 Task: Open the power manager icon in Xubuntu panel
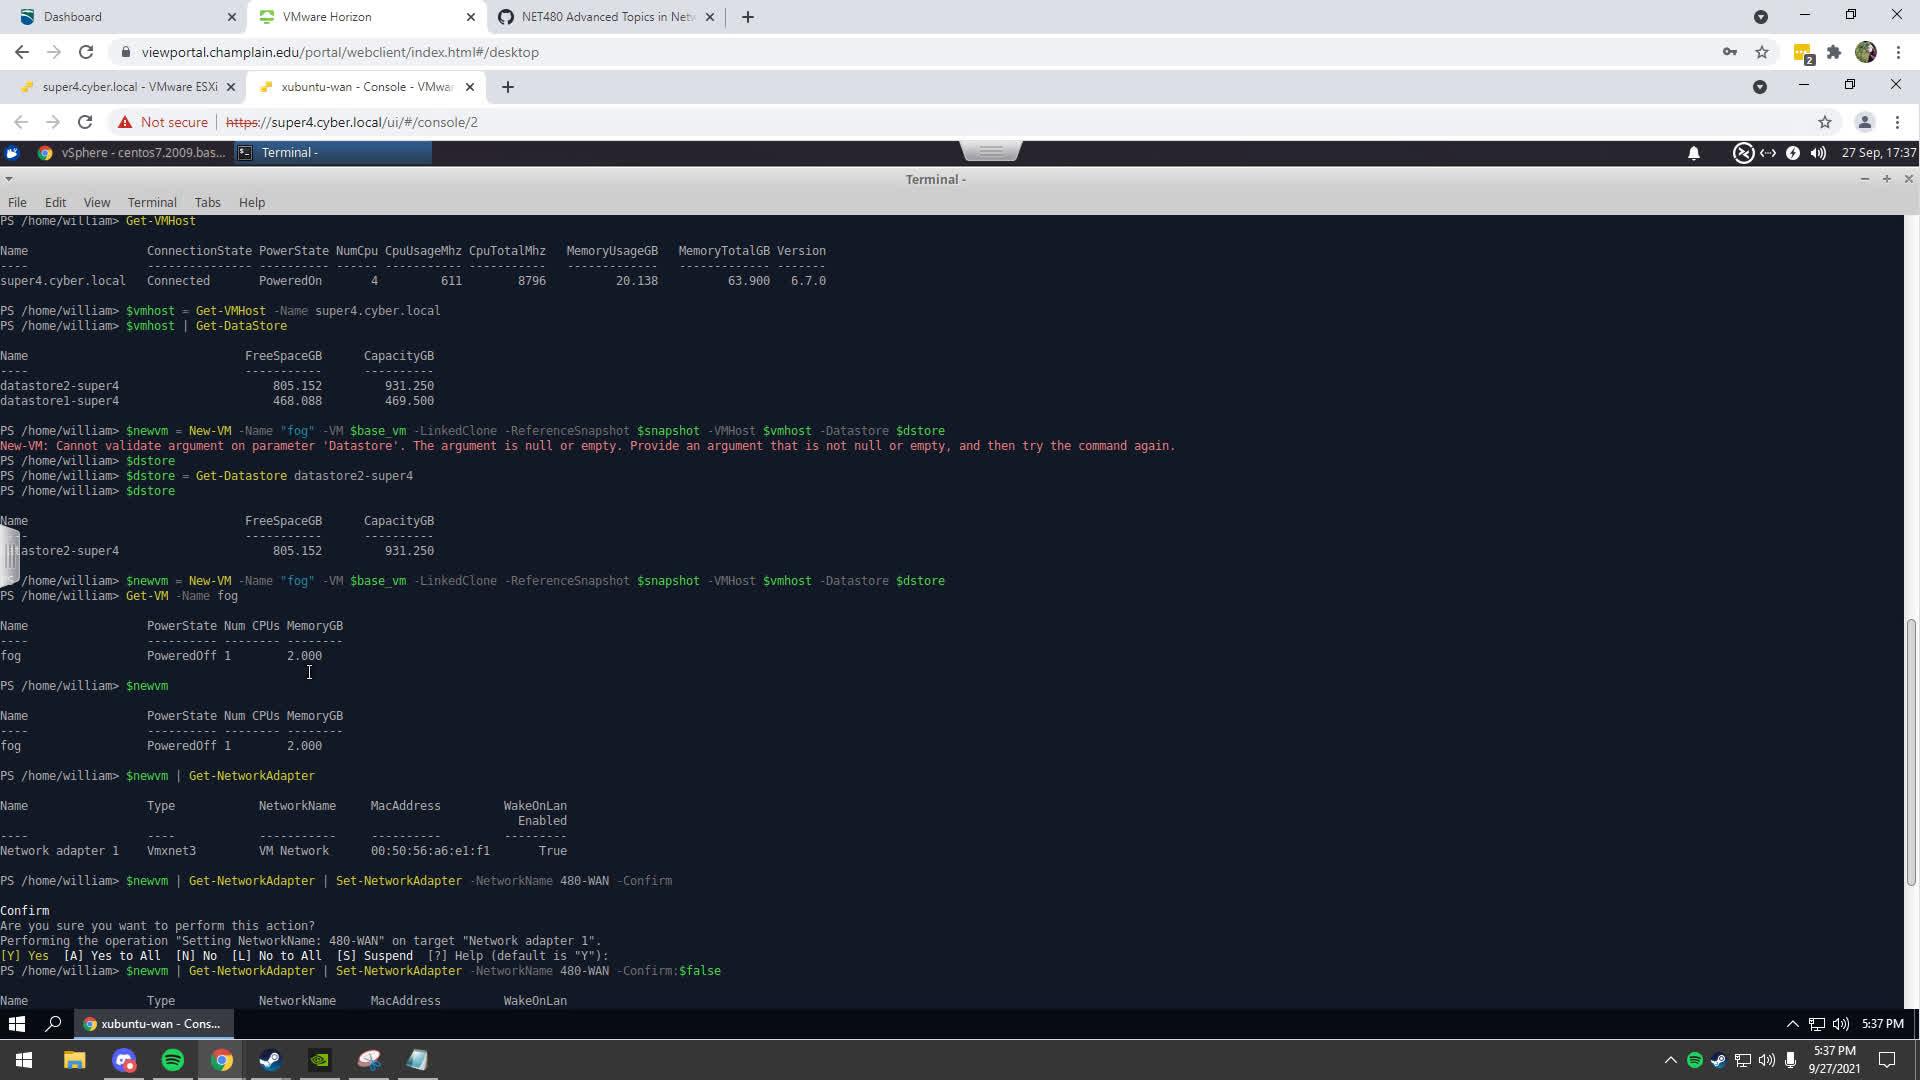pos(1792,153)
